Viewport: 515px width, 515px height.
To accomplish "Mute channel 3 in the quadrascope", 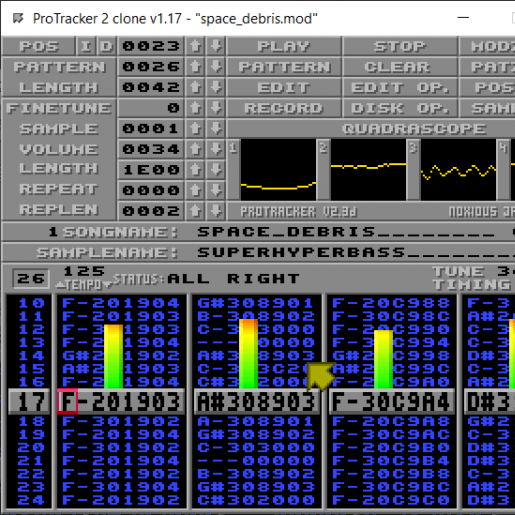I will tap(458, 170).
